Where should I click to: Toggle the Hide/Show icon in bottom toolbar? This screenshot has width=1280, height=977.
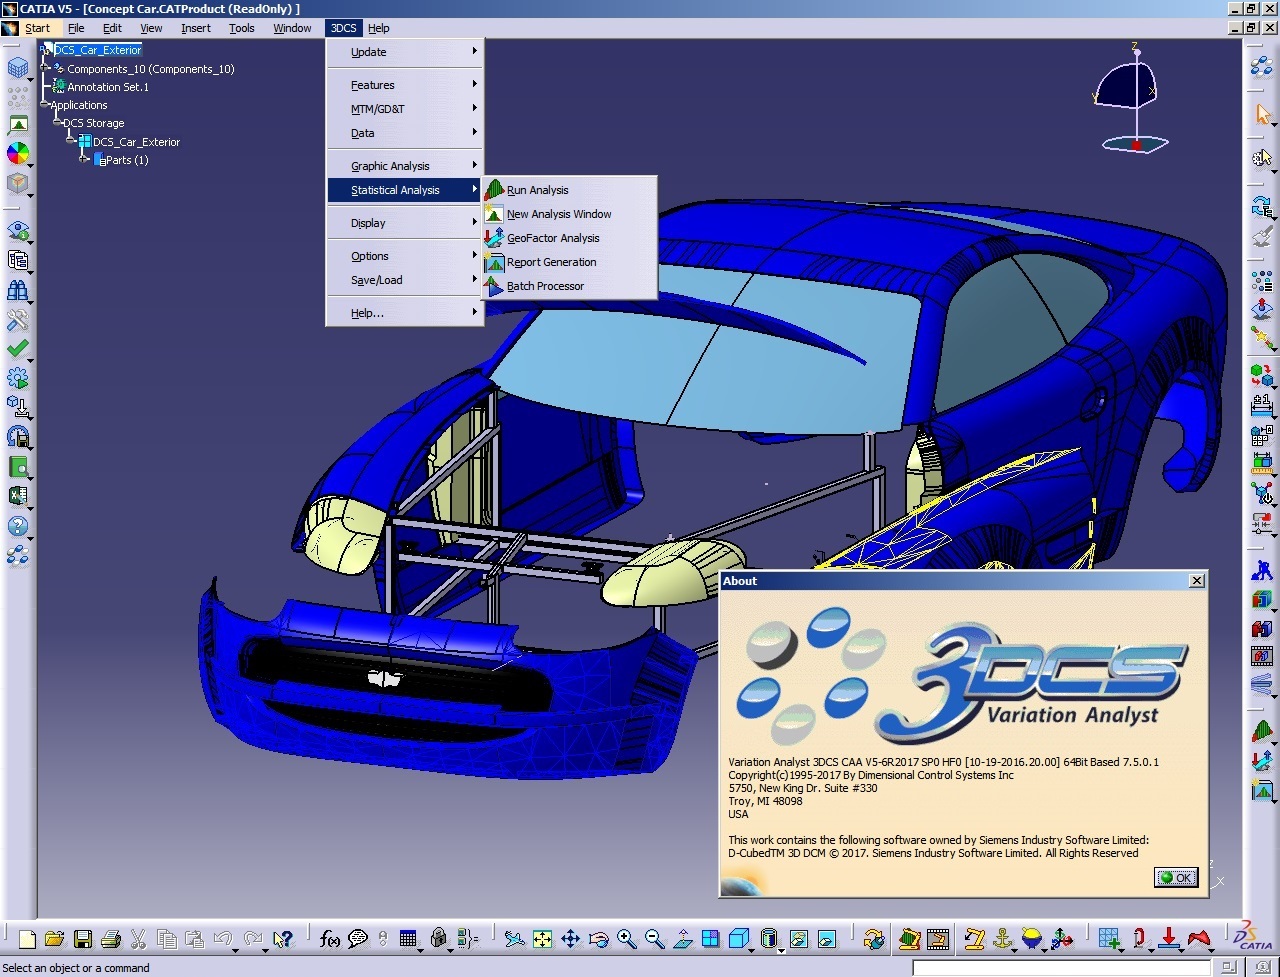tap(797, 939)
